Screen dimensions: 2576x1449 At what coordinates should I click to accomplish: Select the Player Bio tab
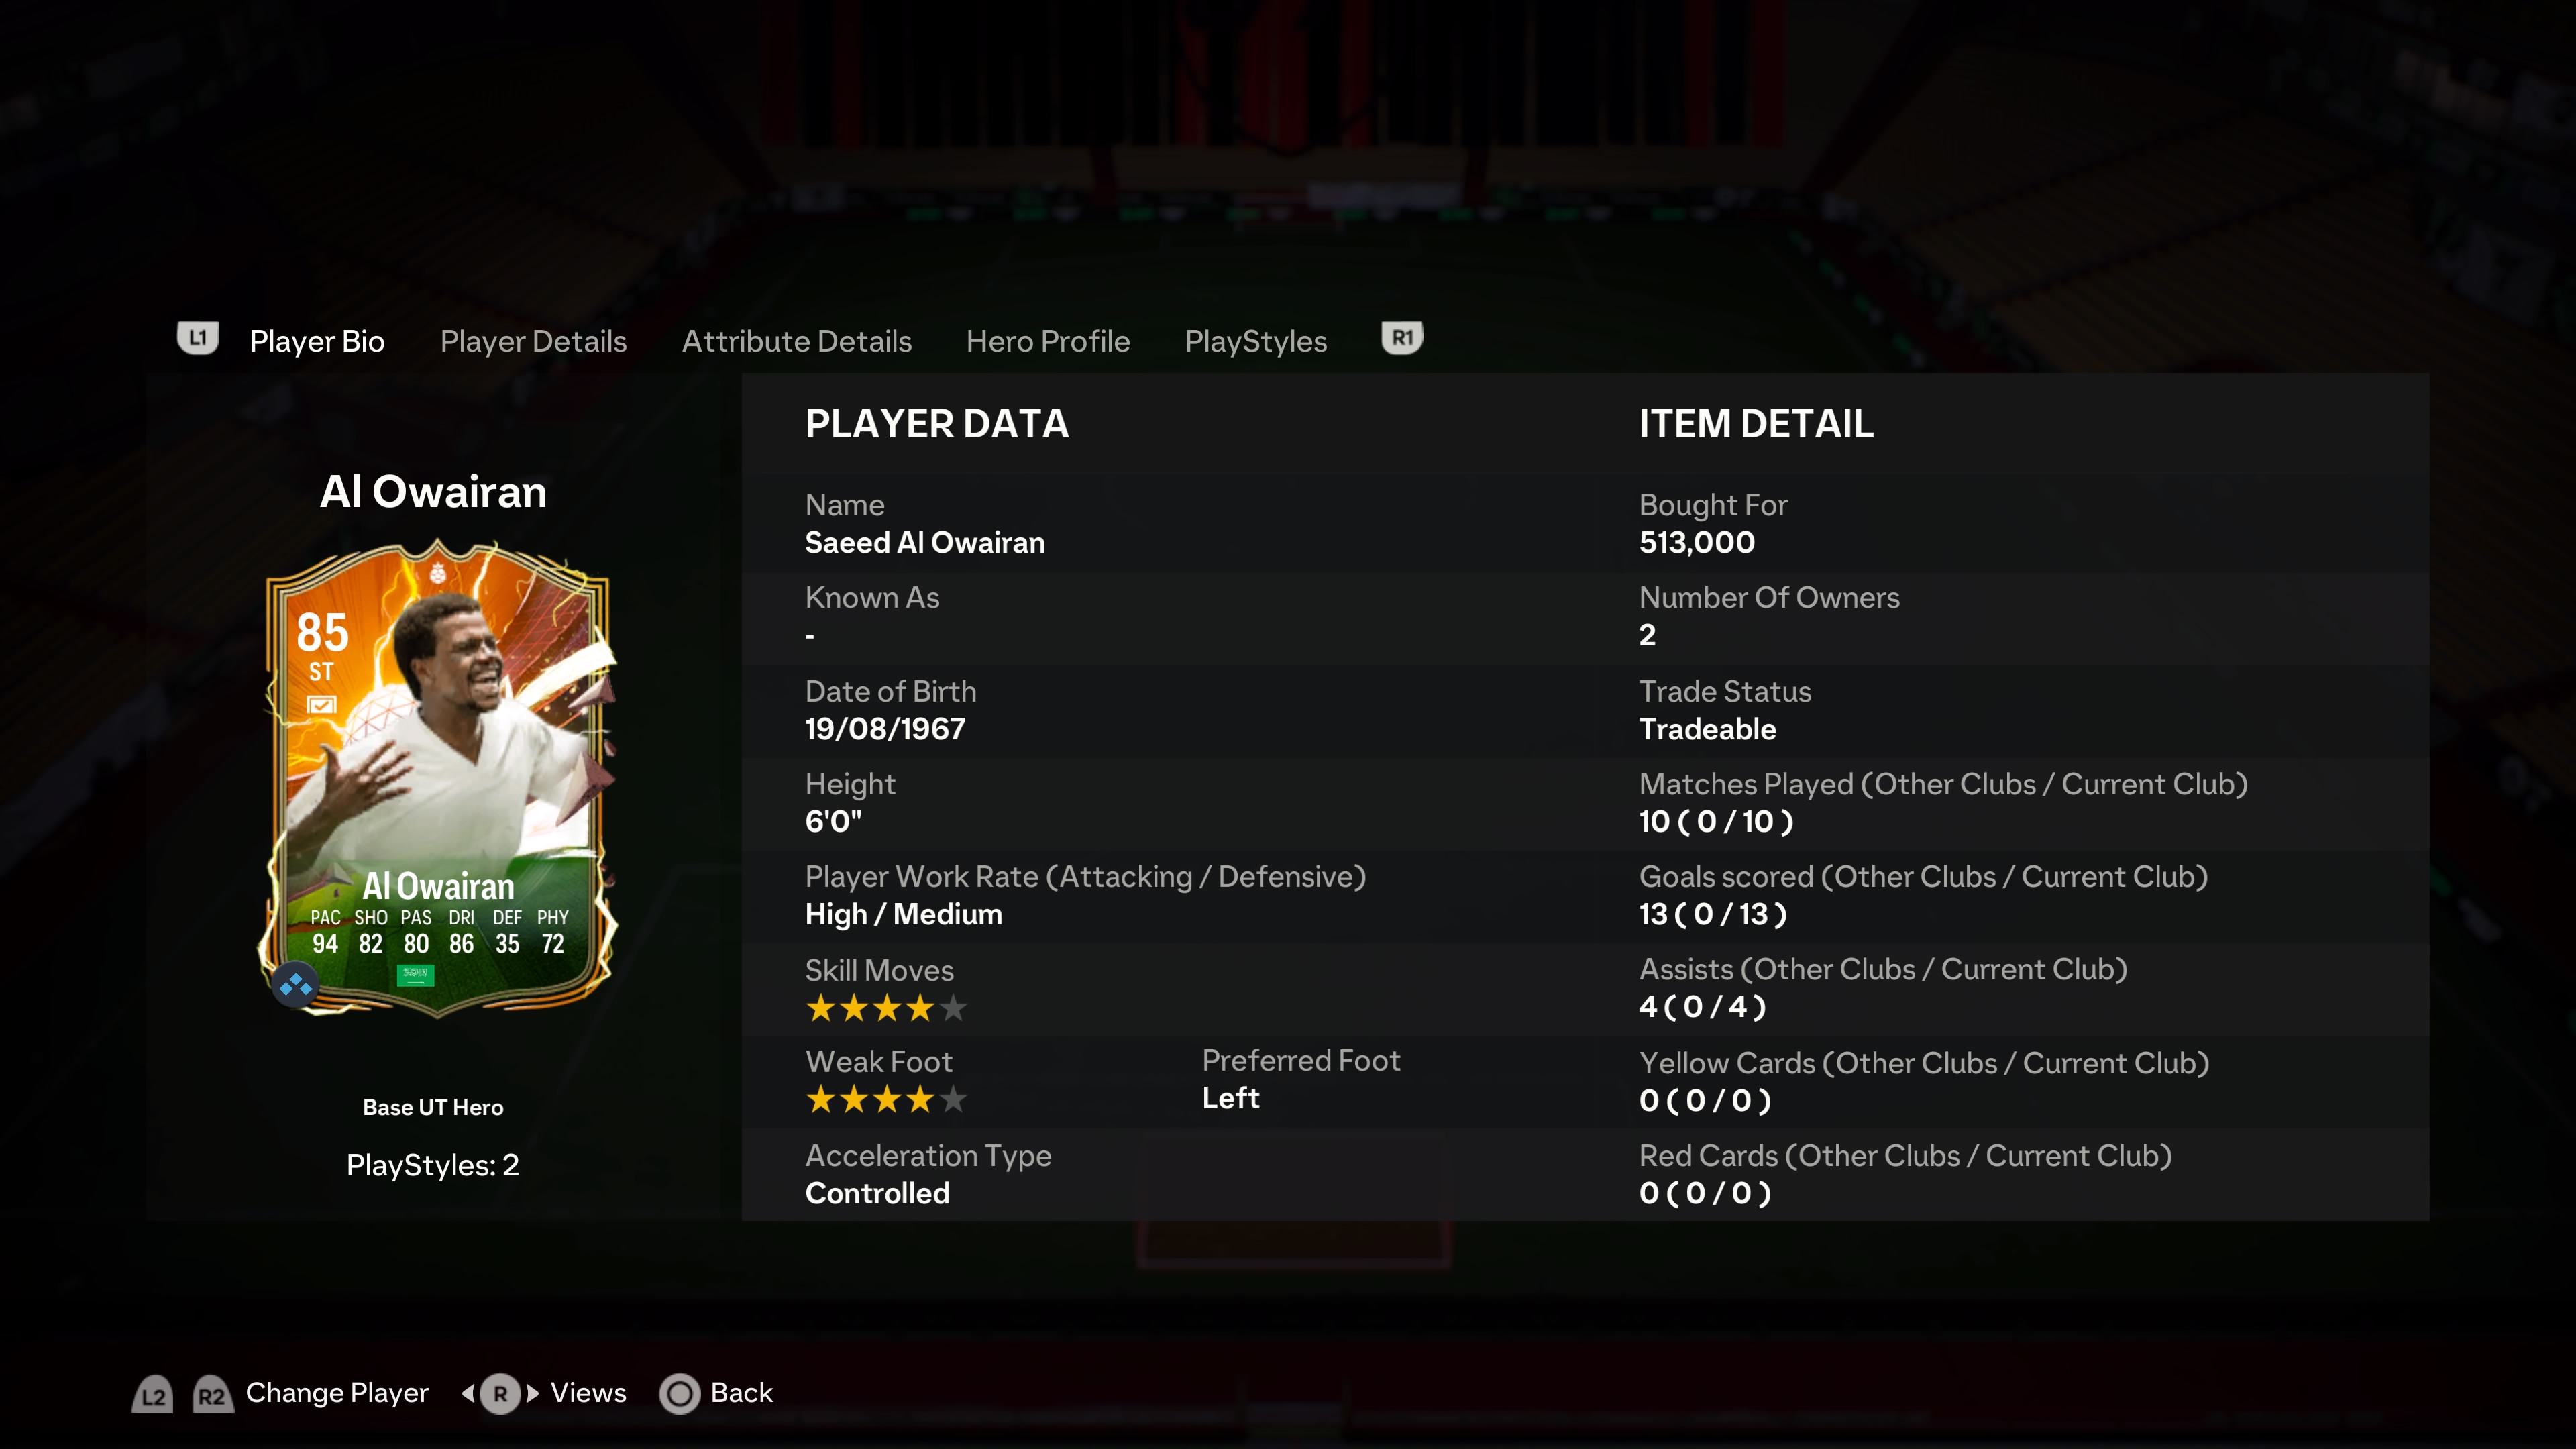point(317,341)
